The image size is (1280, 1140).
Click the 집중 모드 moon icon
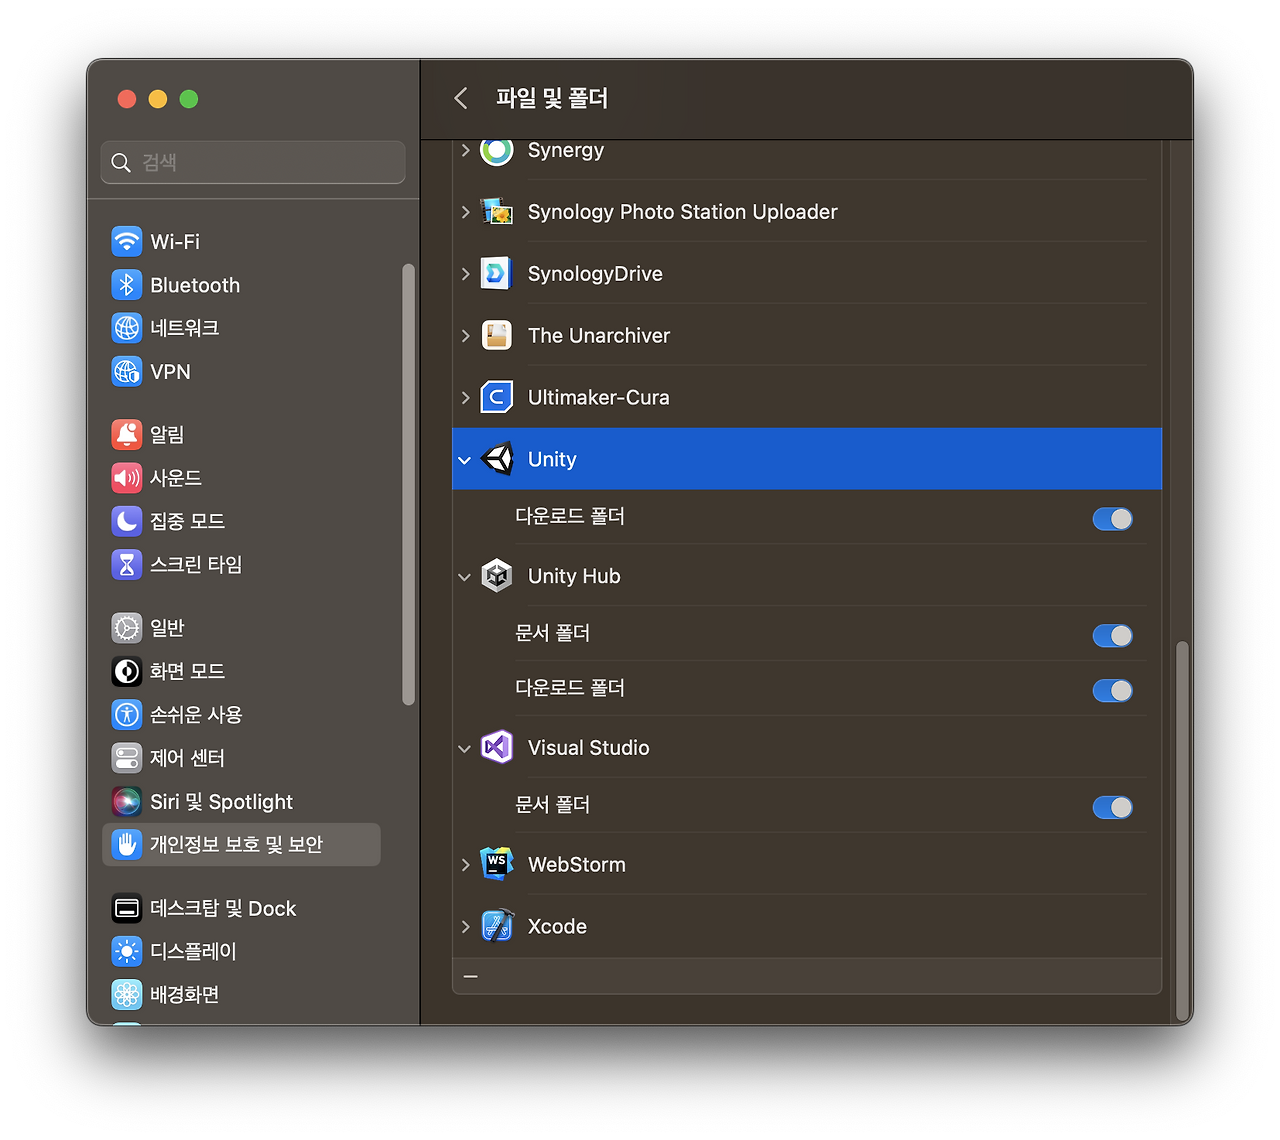click(x=127, y=521)
